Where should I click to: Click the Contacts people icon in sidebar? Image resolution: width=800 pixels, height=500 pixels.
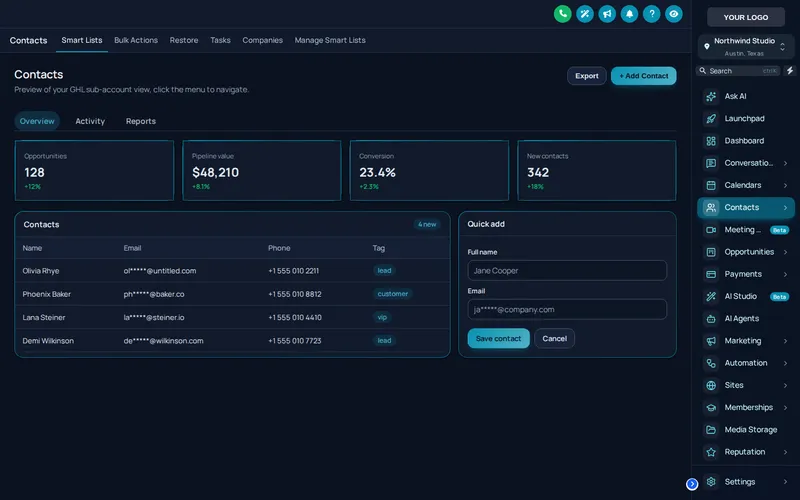point(711,208)
